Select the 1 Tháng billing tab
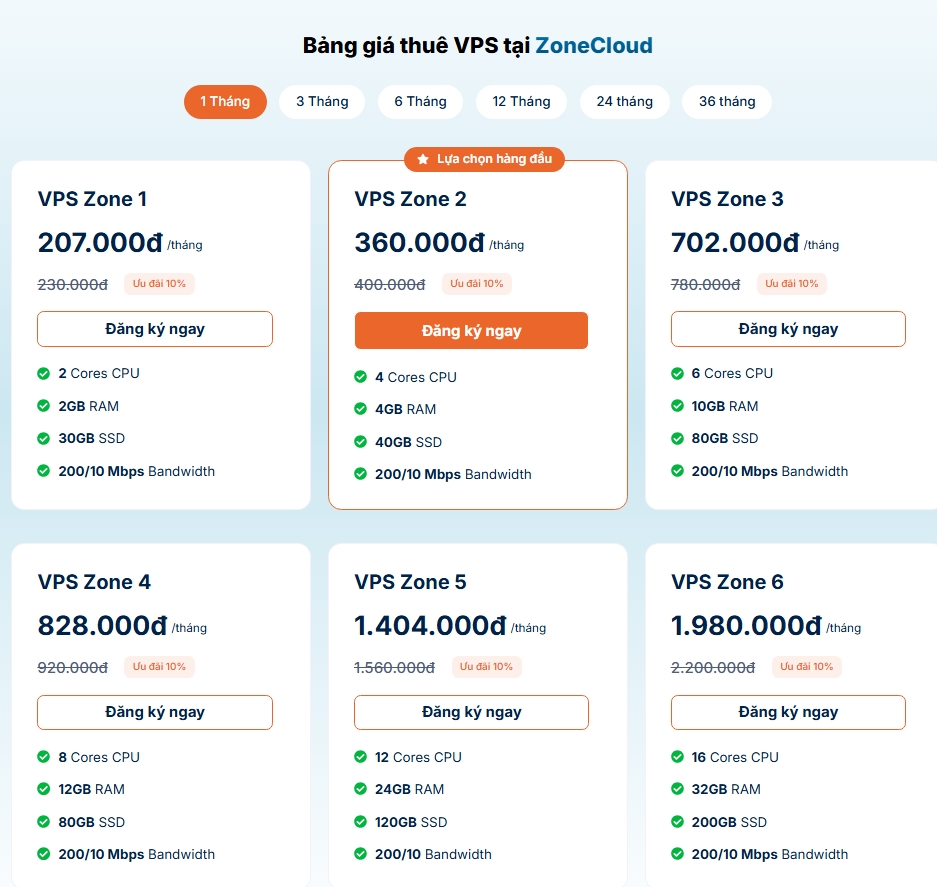The width and height of the screenshot is (937, 887). 225,102
